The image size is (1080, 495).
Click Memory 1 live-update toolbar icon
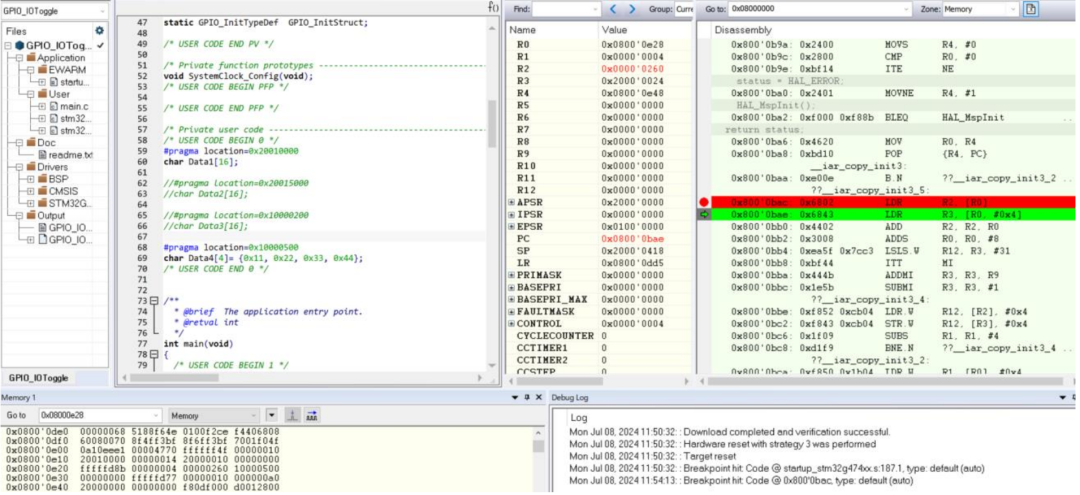pyautogui.click(x=312, y=415)
